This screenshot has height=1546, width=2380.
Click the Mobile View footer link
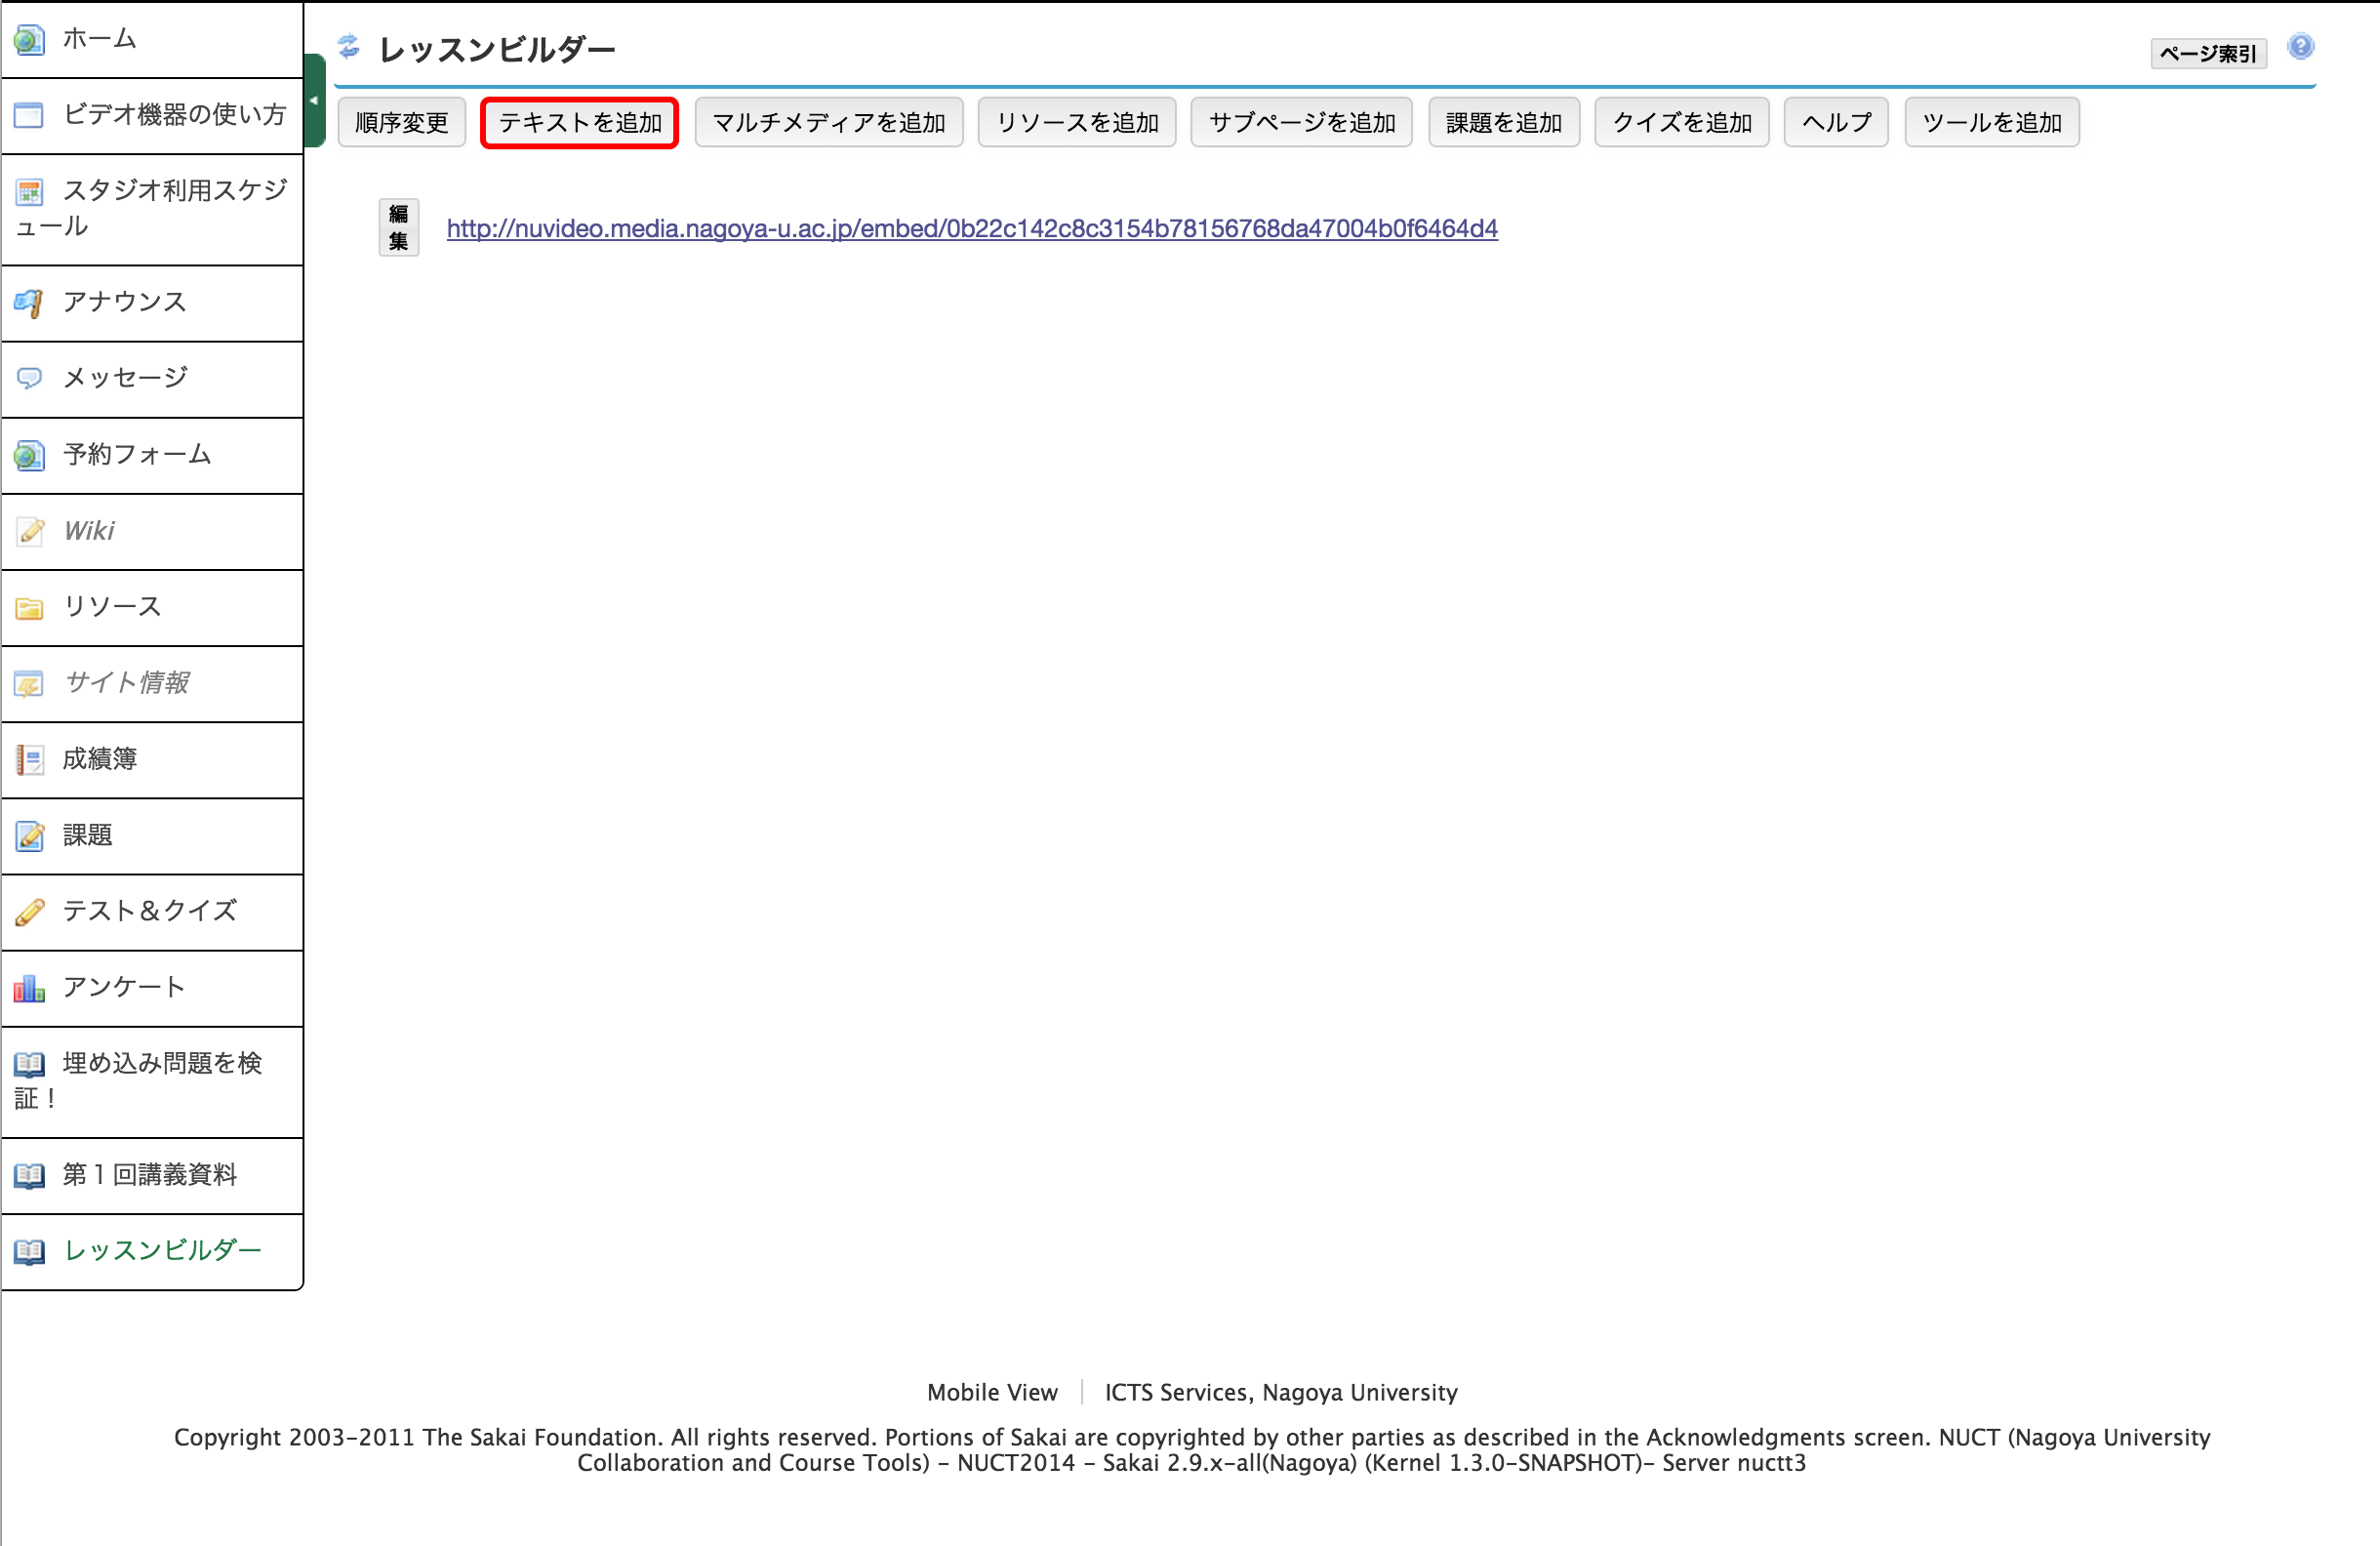point(991,1392)
